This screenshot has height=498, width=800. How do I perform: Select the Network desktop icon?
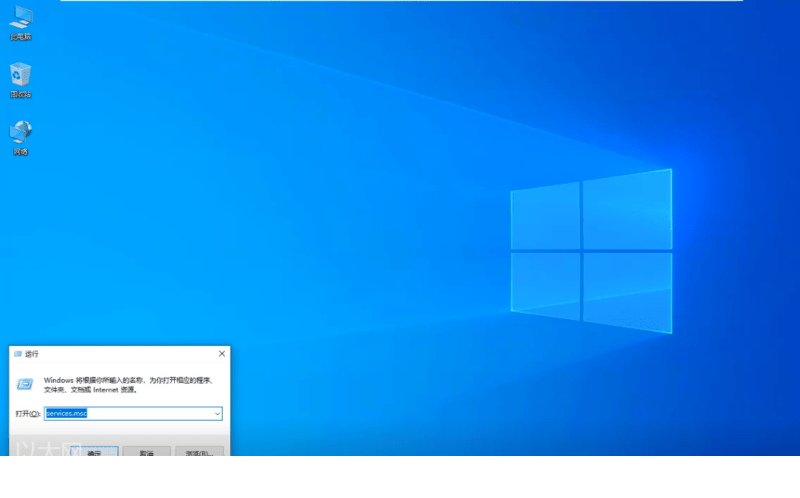[x=21, y=131]
